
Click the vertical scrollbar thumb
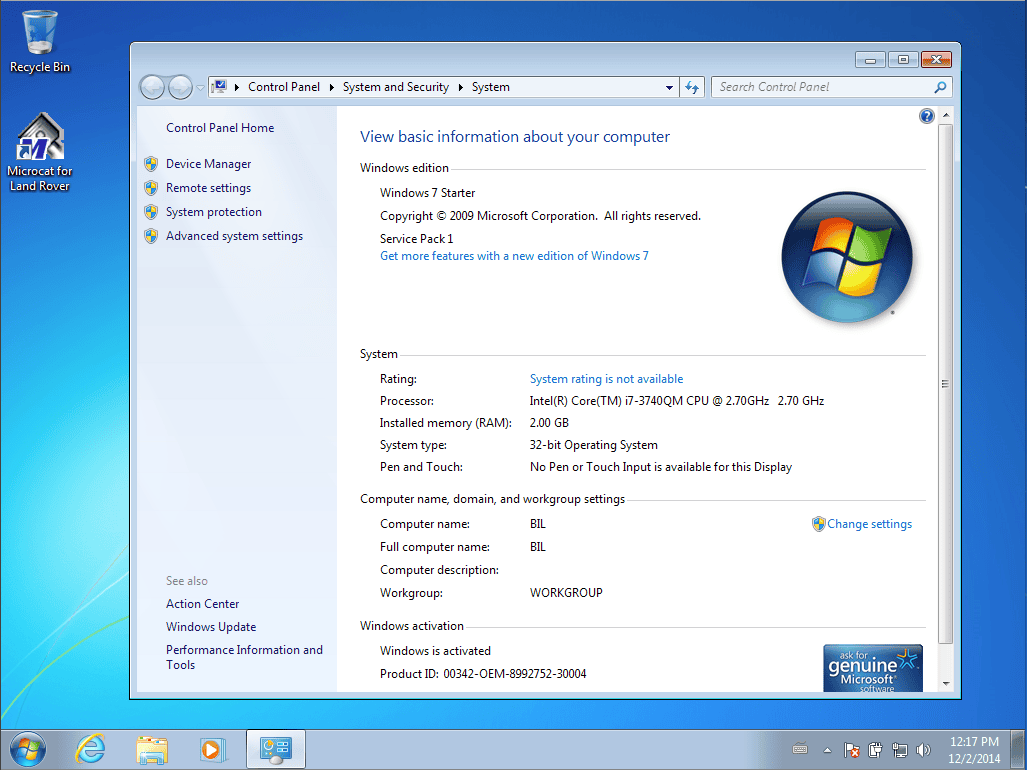(945, 384)
